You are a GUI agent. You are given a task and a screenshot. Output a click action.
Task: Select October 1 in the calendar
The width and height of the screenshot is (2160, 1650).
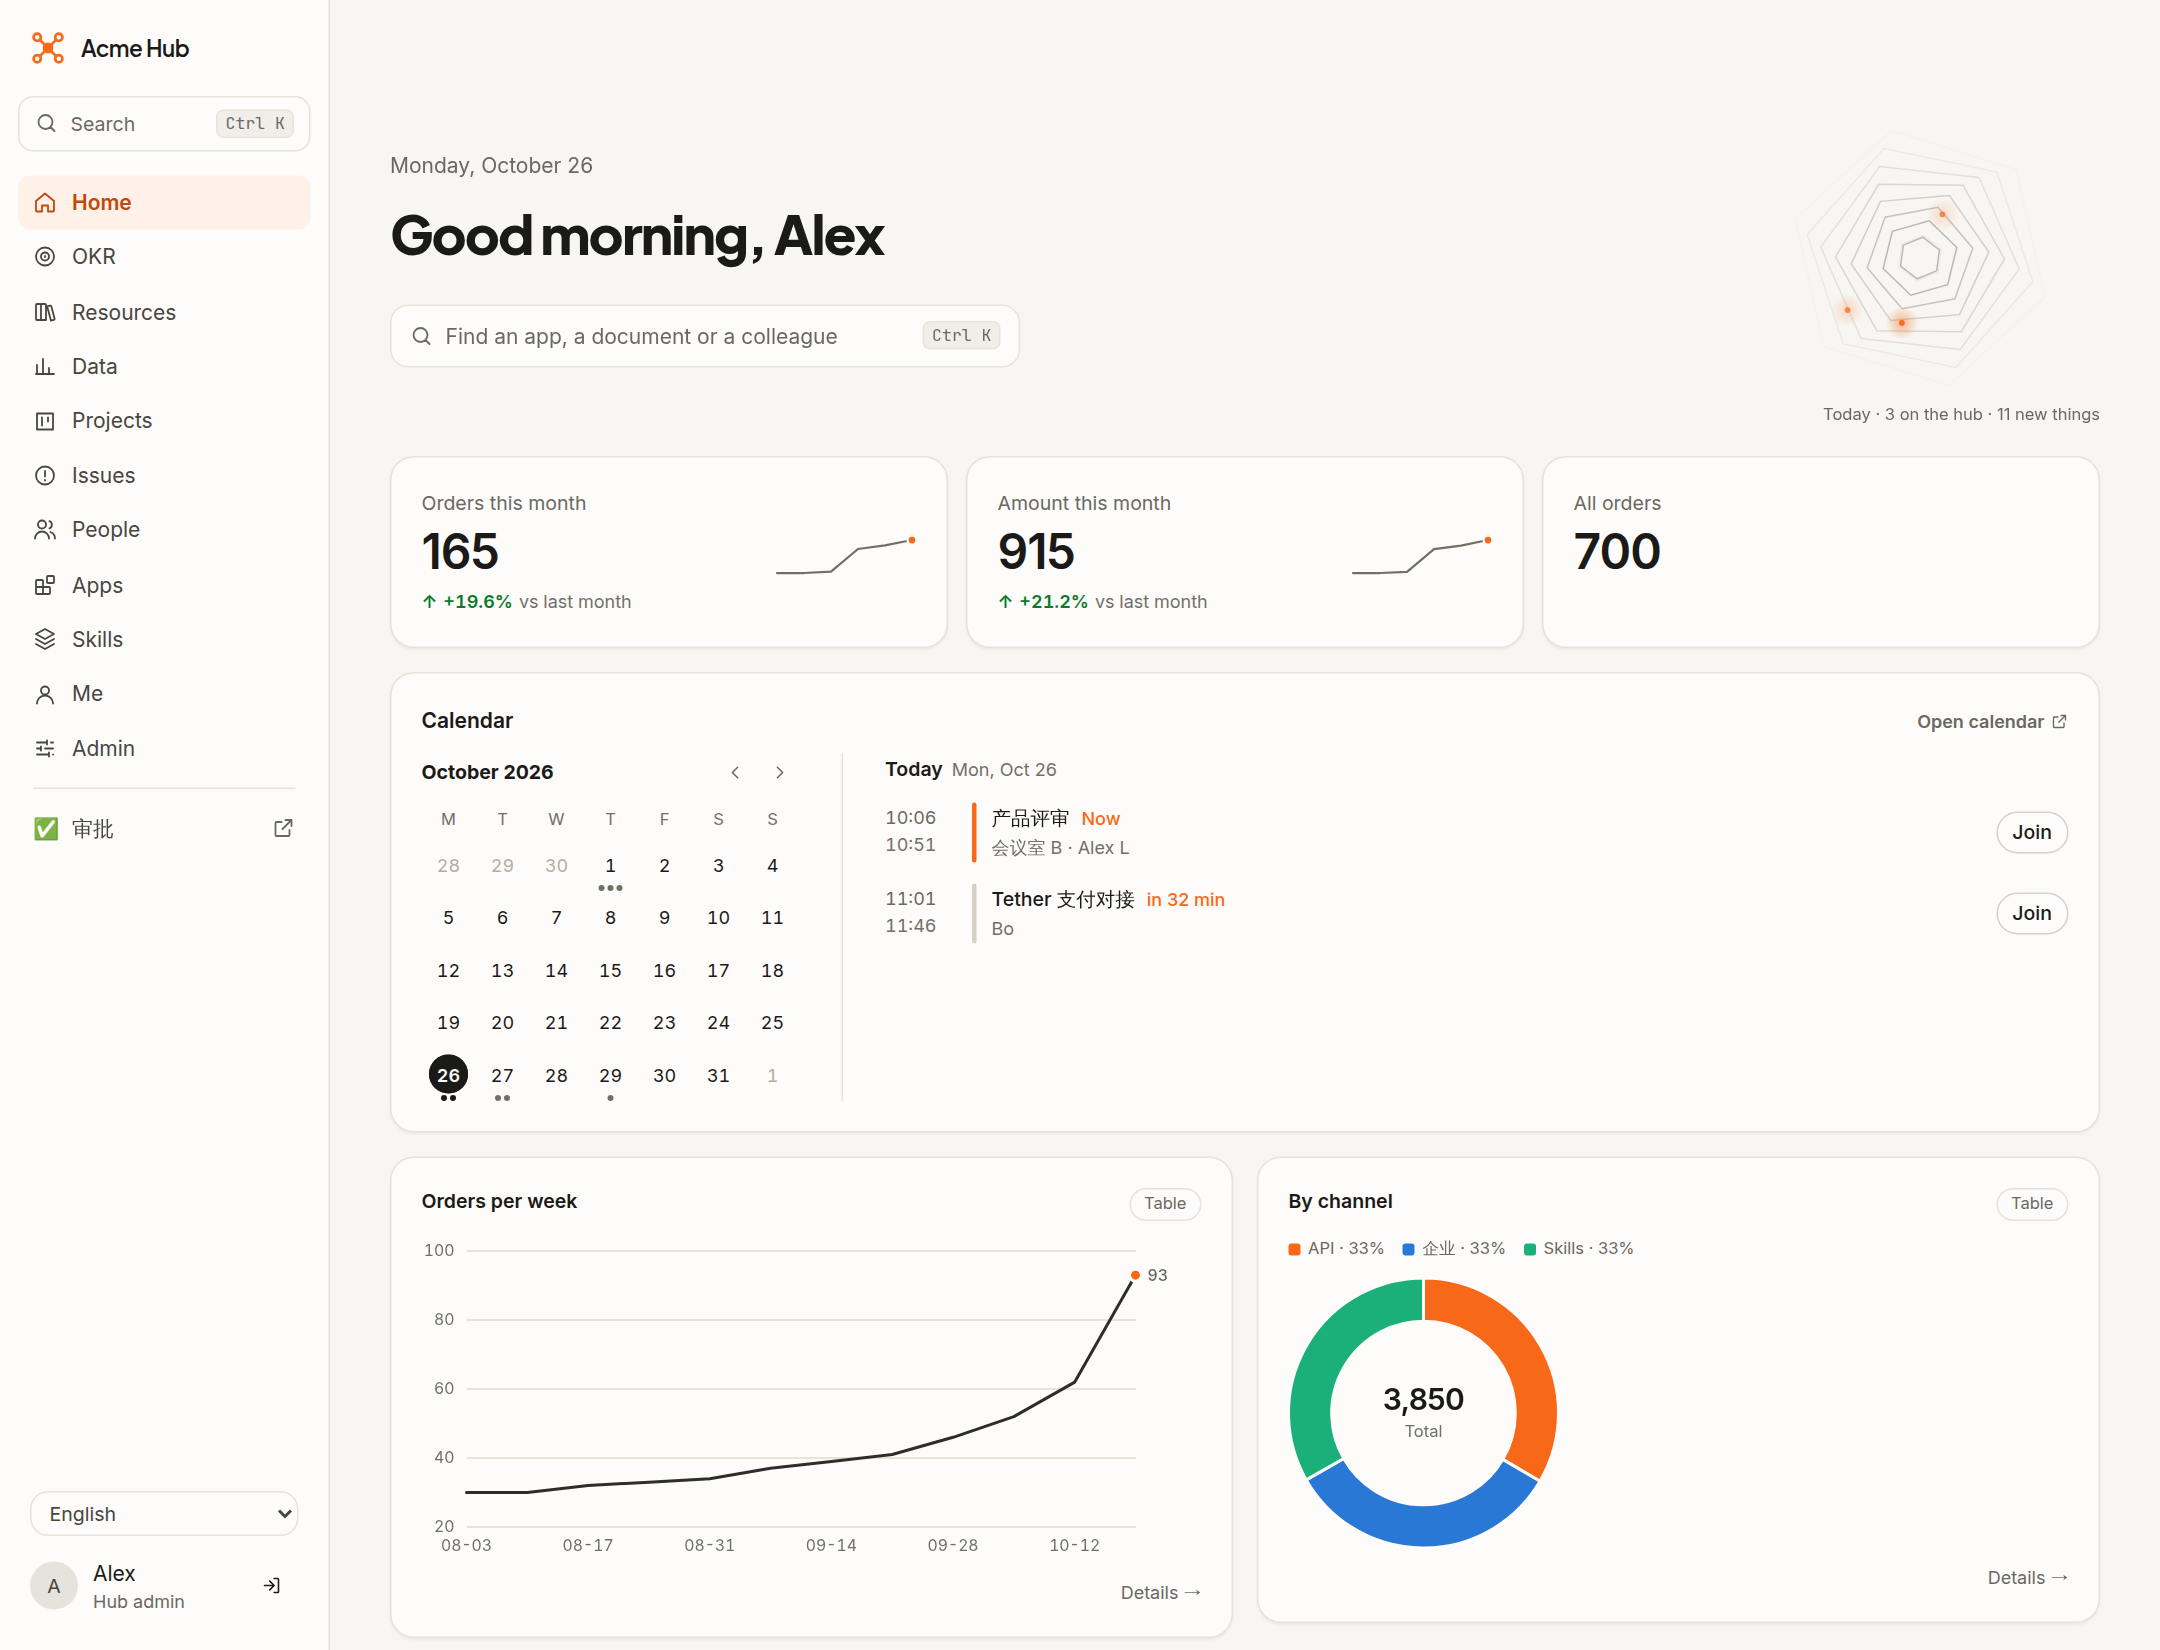(610, 865)
